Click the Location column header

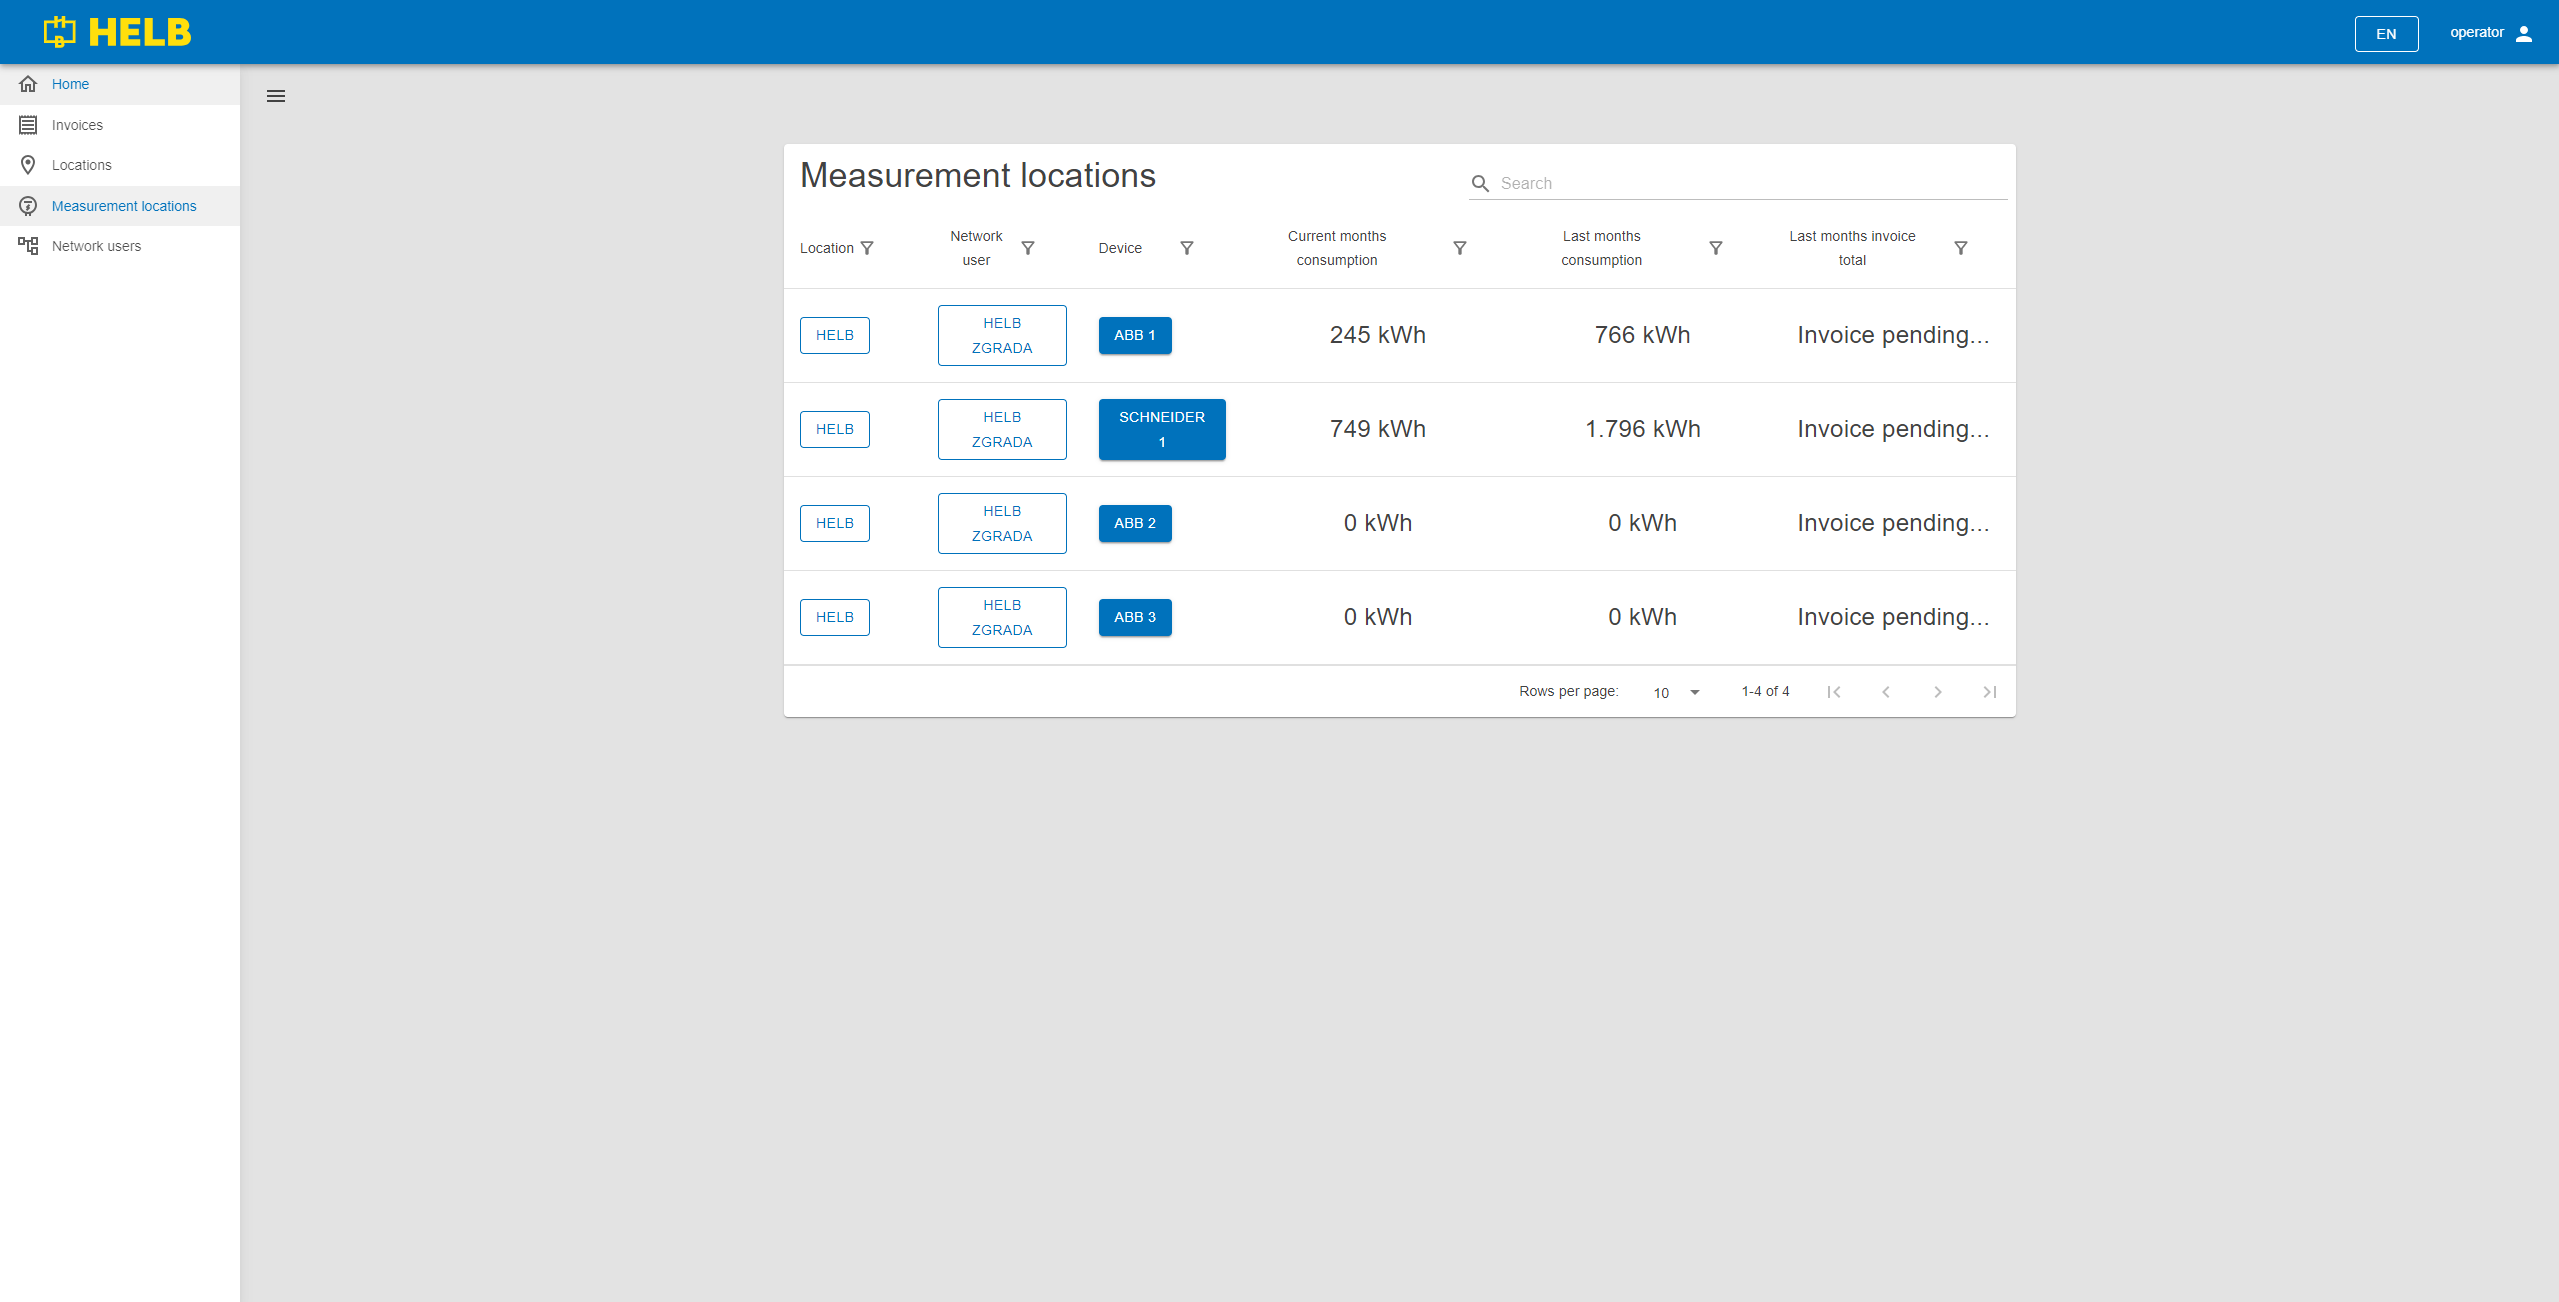[x=827, y=248]
